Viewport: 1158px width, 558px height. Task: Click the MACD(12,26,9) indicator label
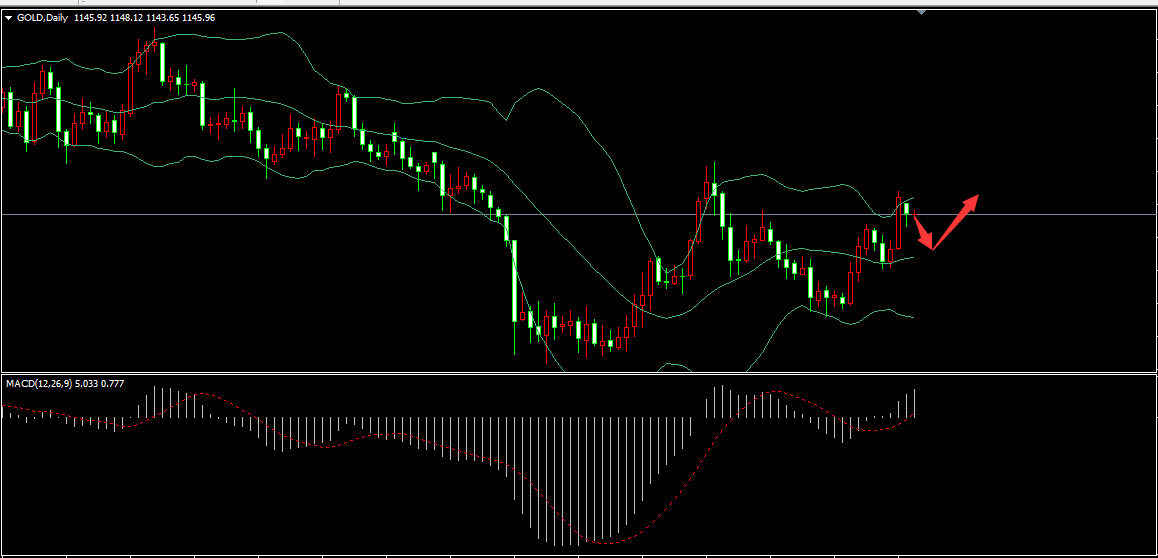click(39, 383)
